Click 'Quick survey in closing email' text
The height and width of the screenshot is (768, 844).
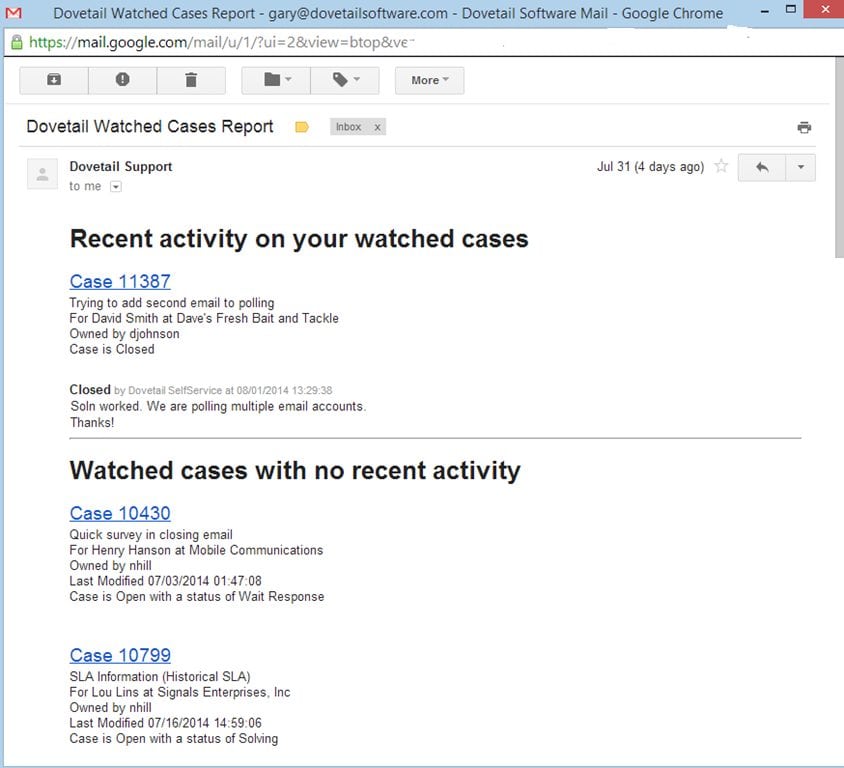tap(151, 535)
